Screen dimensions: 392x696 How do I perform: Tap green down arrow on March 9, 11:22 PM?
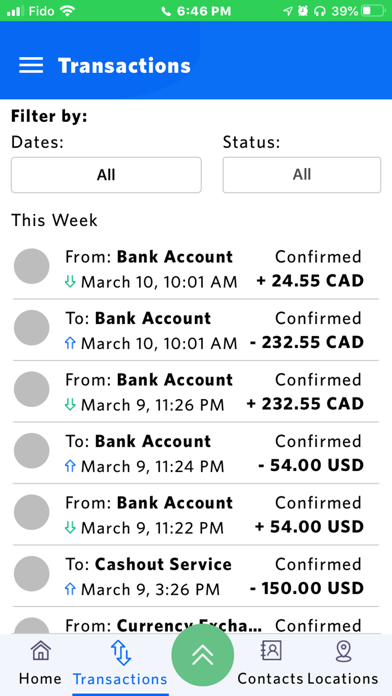coord(71,528)
